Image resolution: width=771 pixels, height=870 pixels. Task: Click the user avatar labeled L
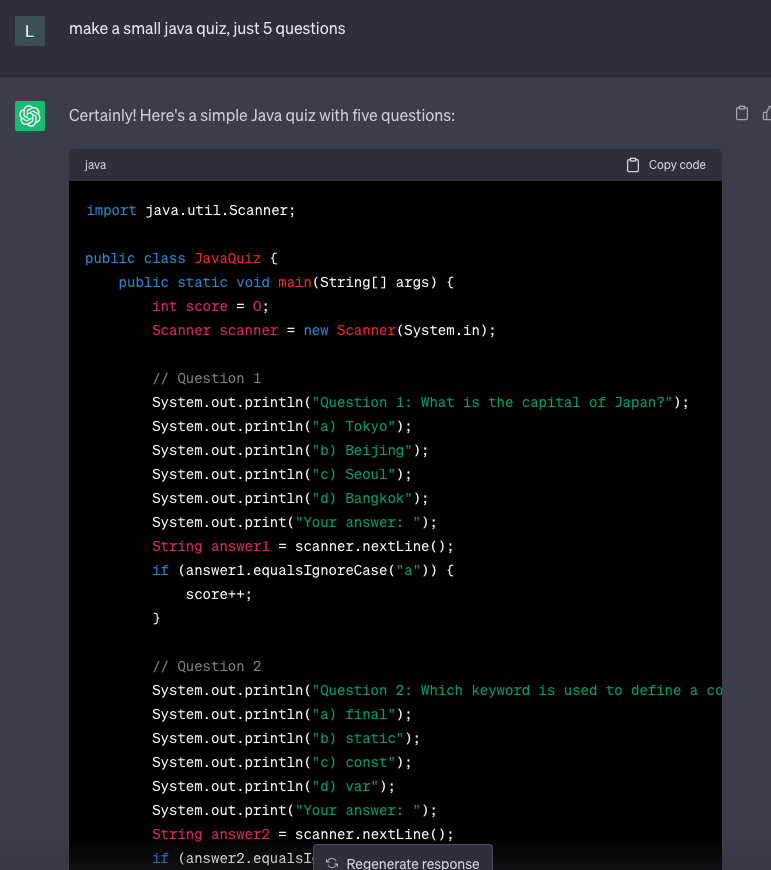(x=30, y=31)
